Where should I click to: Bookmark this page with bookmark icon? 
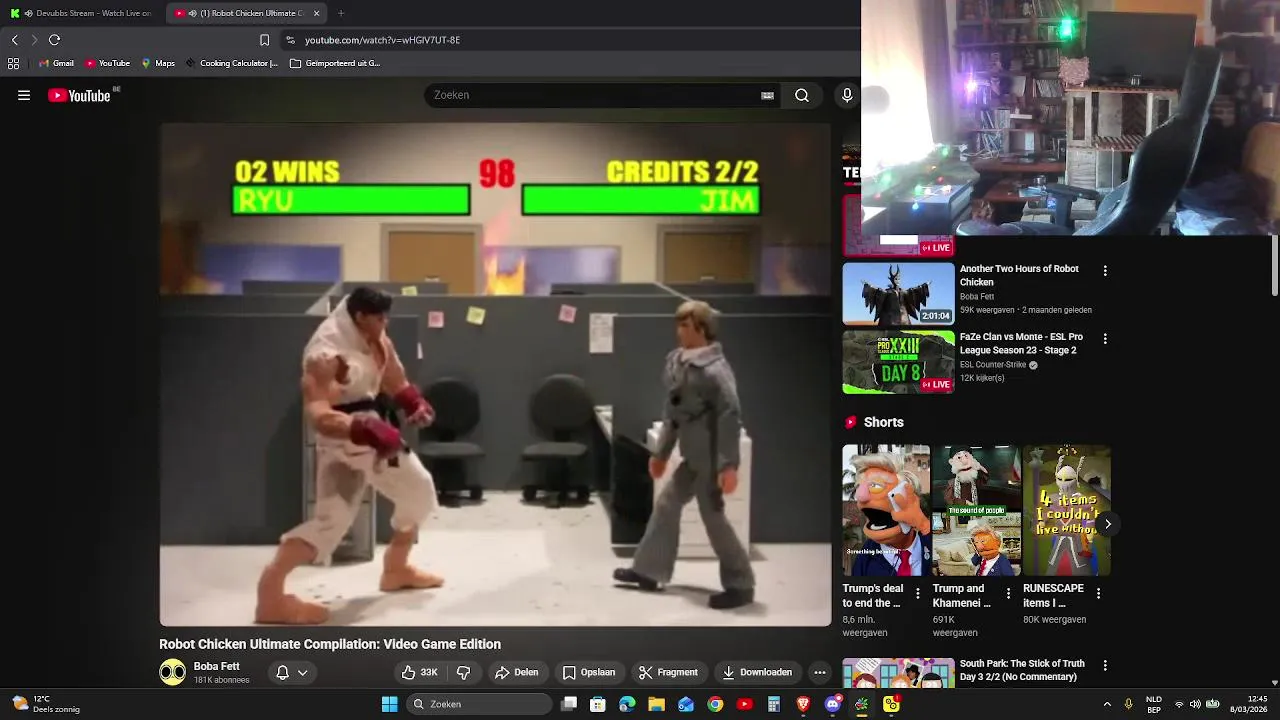264,40
